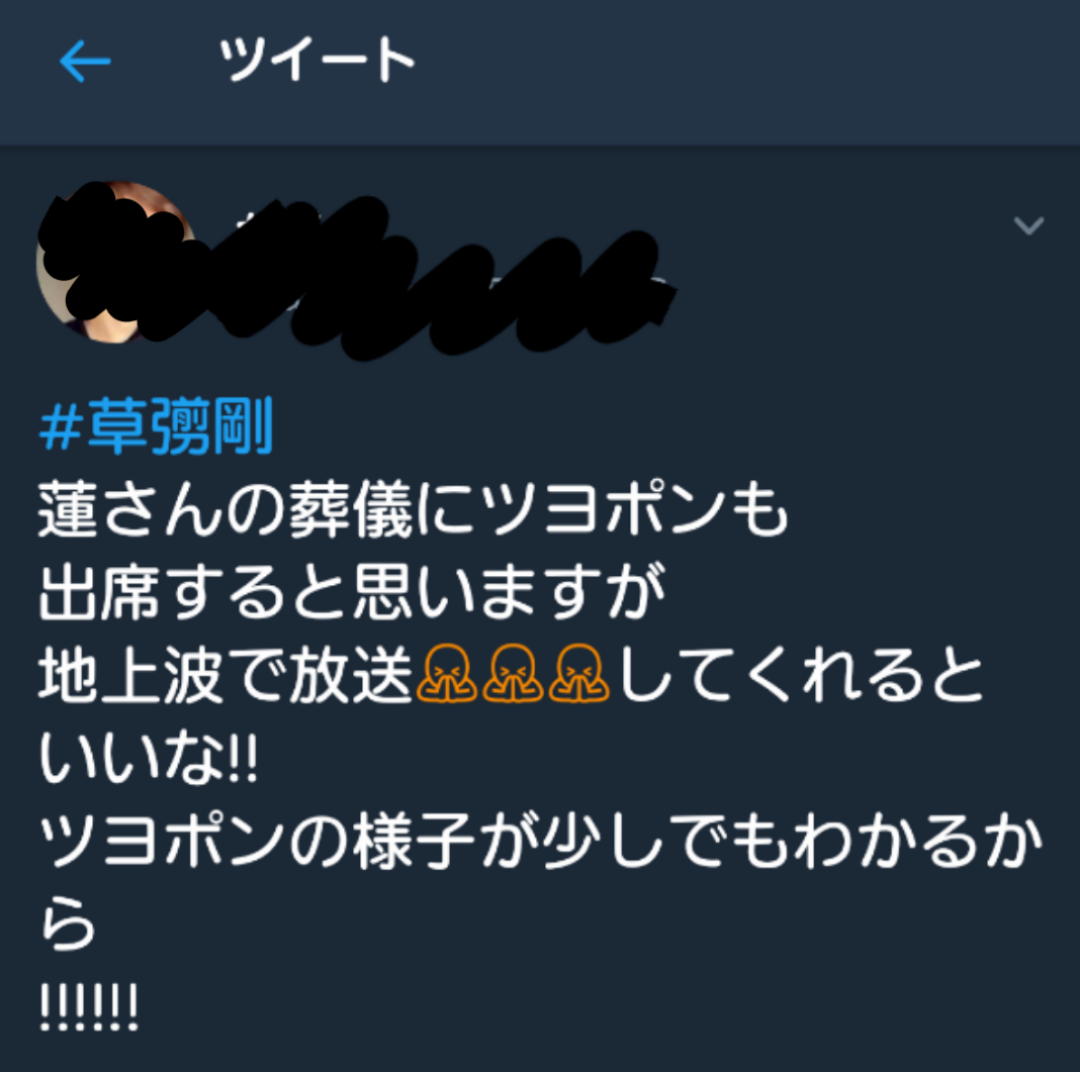
Task: Click the word ツヨポンの in the fifth line
Action: tap(195, 840)
